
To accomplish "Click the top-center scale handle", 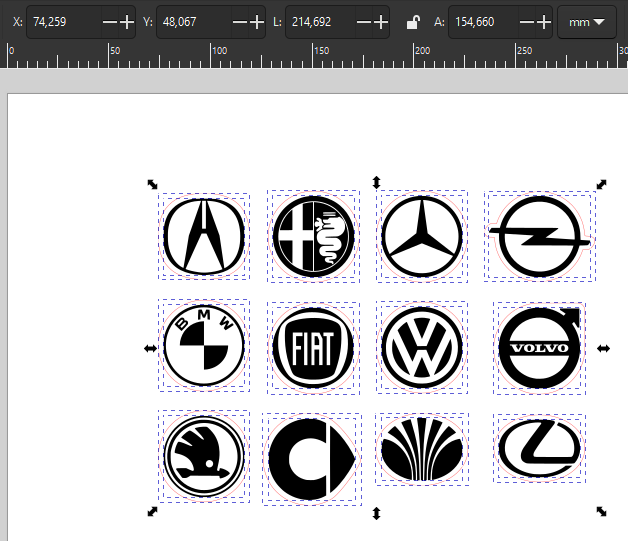I will tap(376, 182).
